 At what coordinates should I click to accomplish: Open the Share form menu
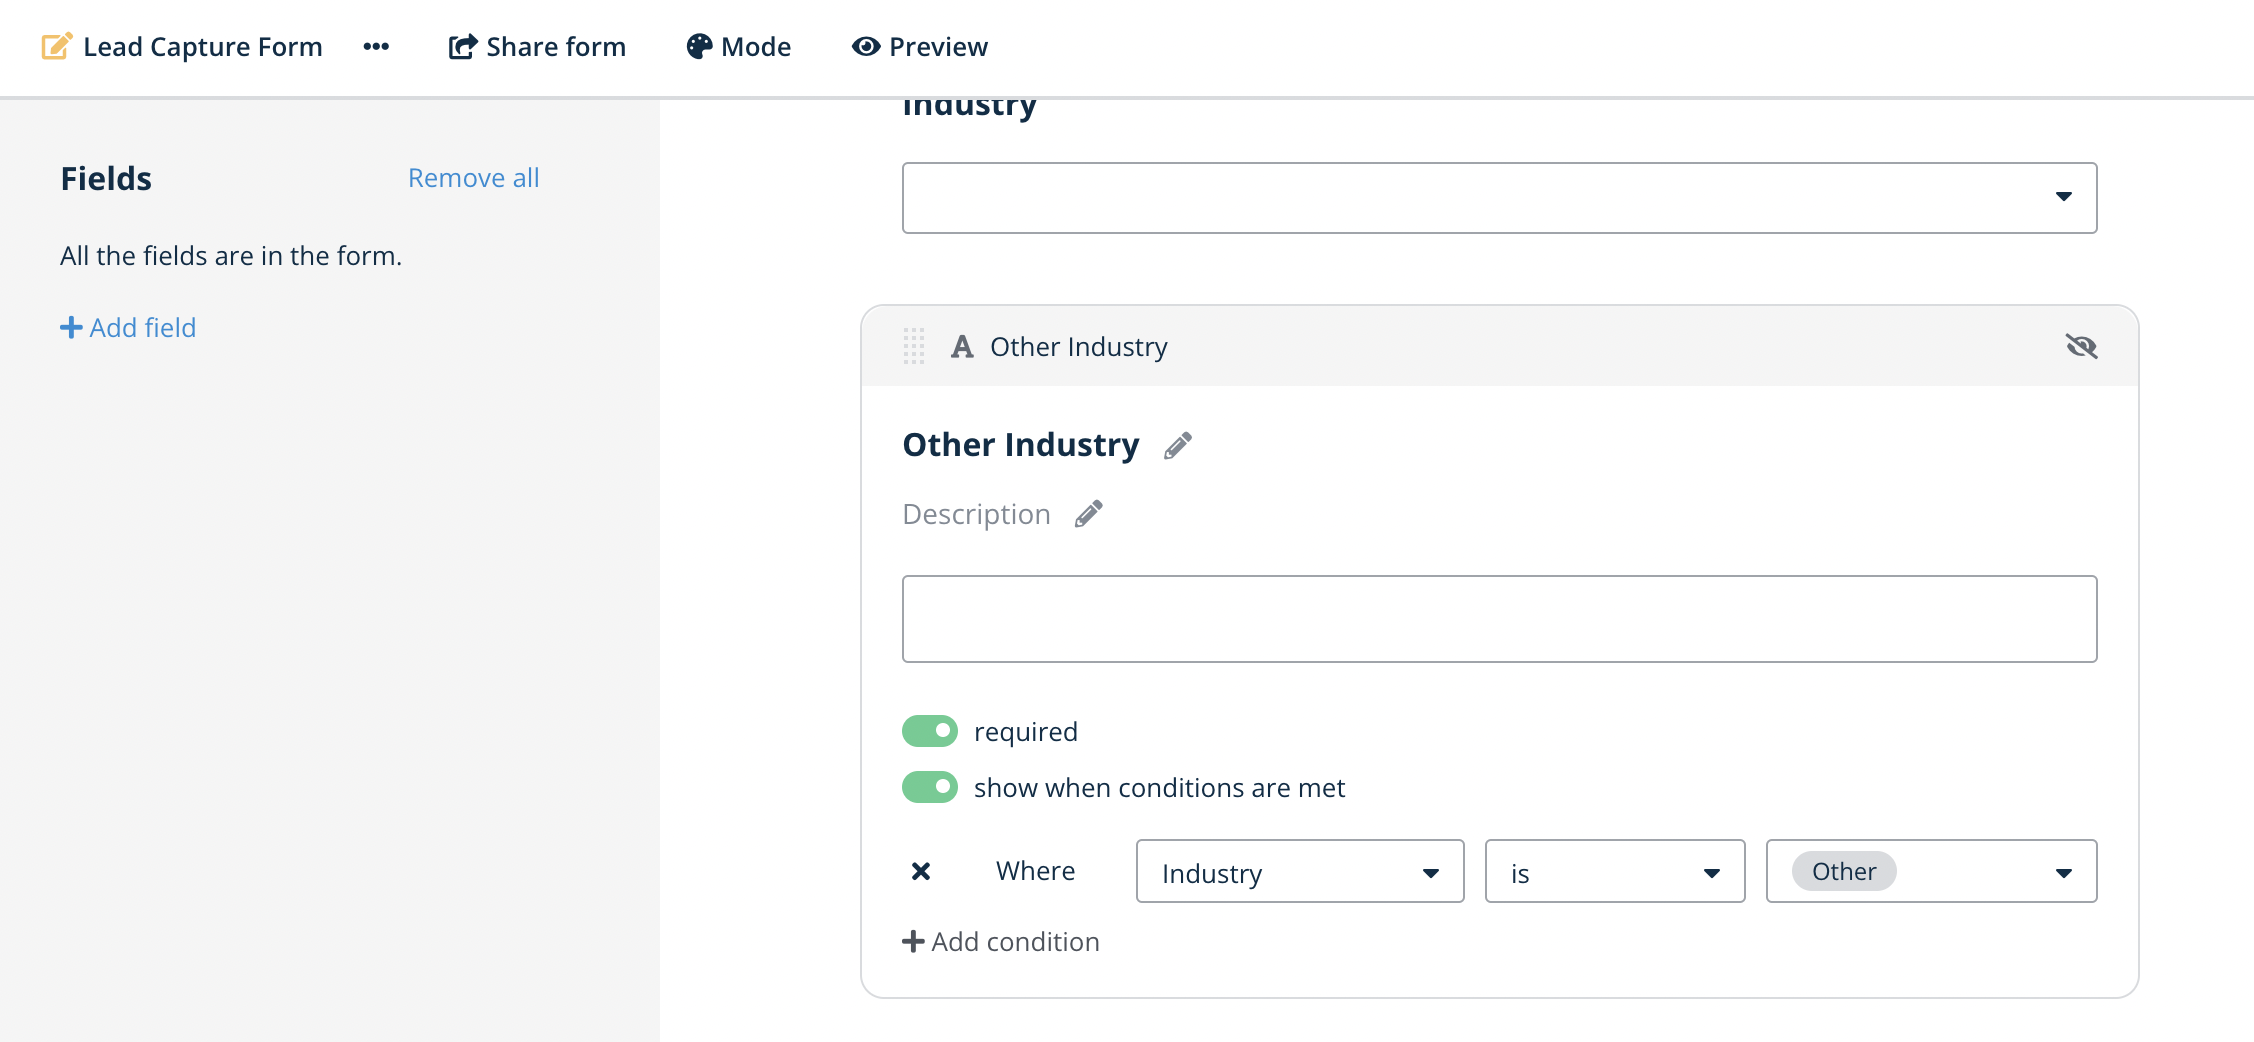point(537,46)
